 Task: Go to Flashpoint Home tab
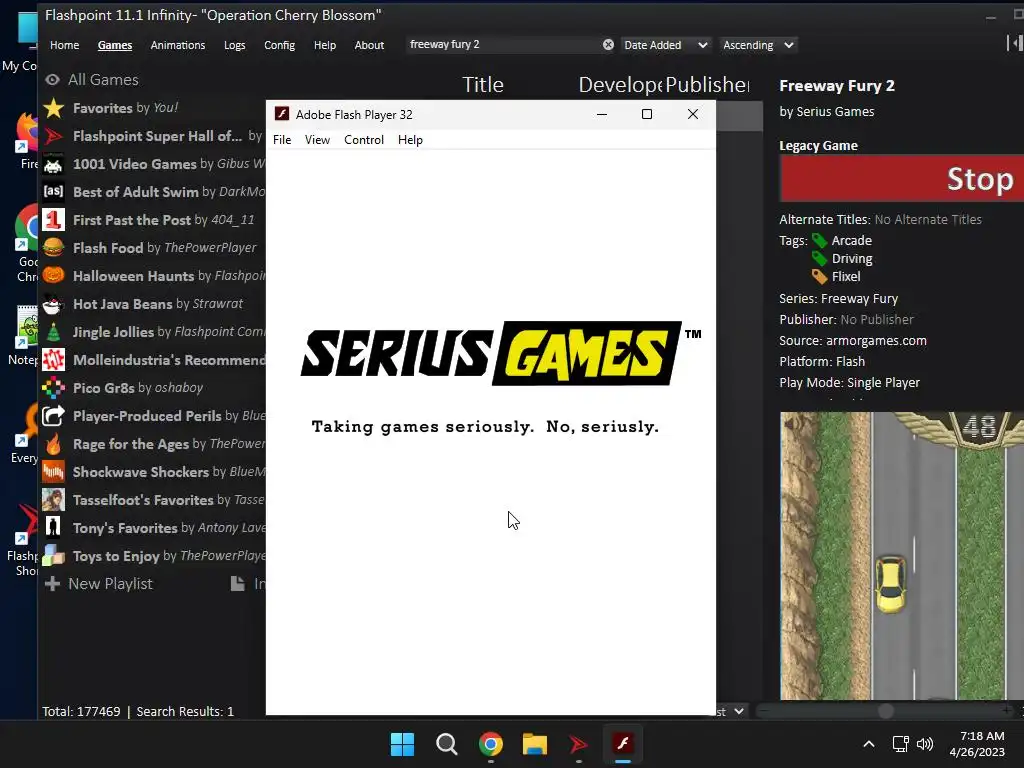tap(65, 45)
